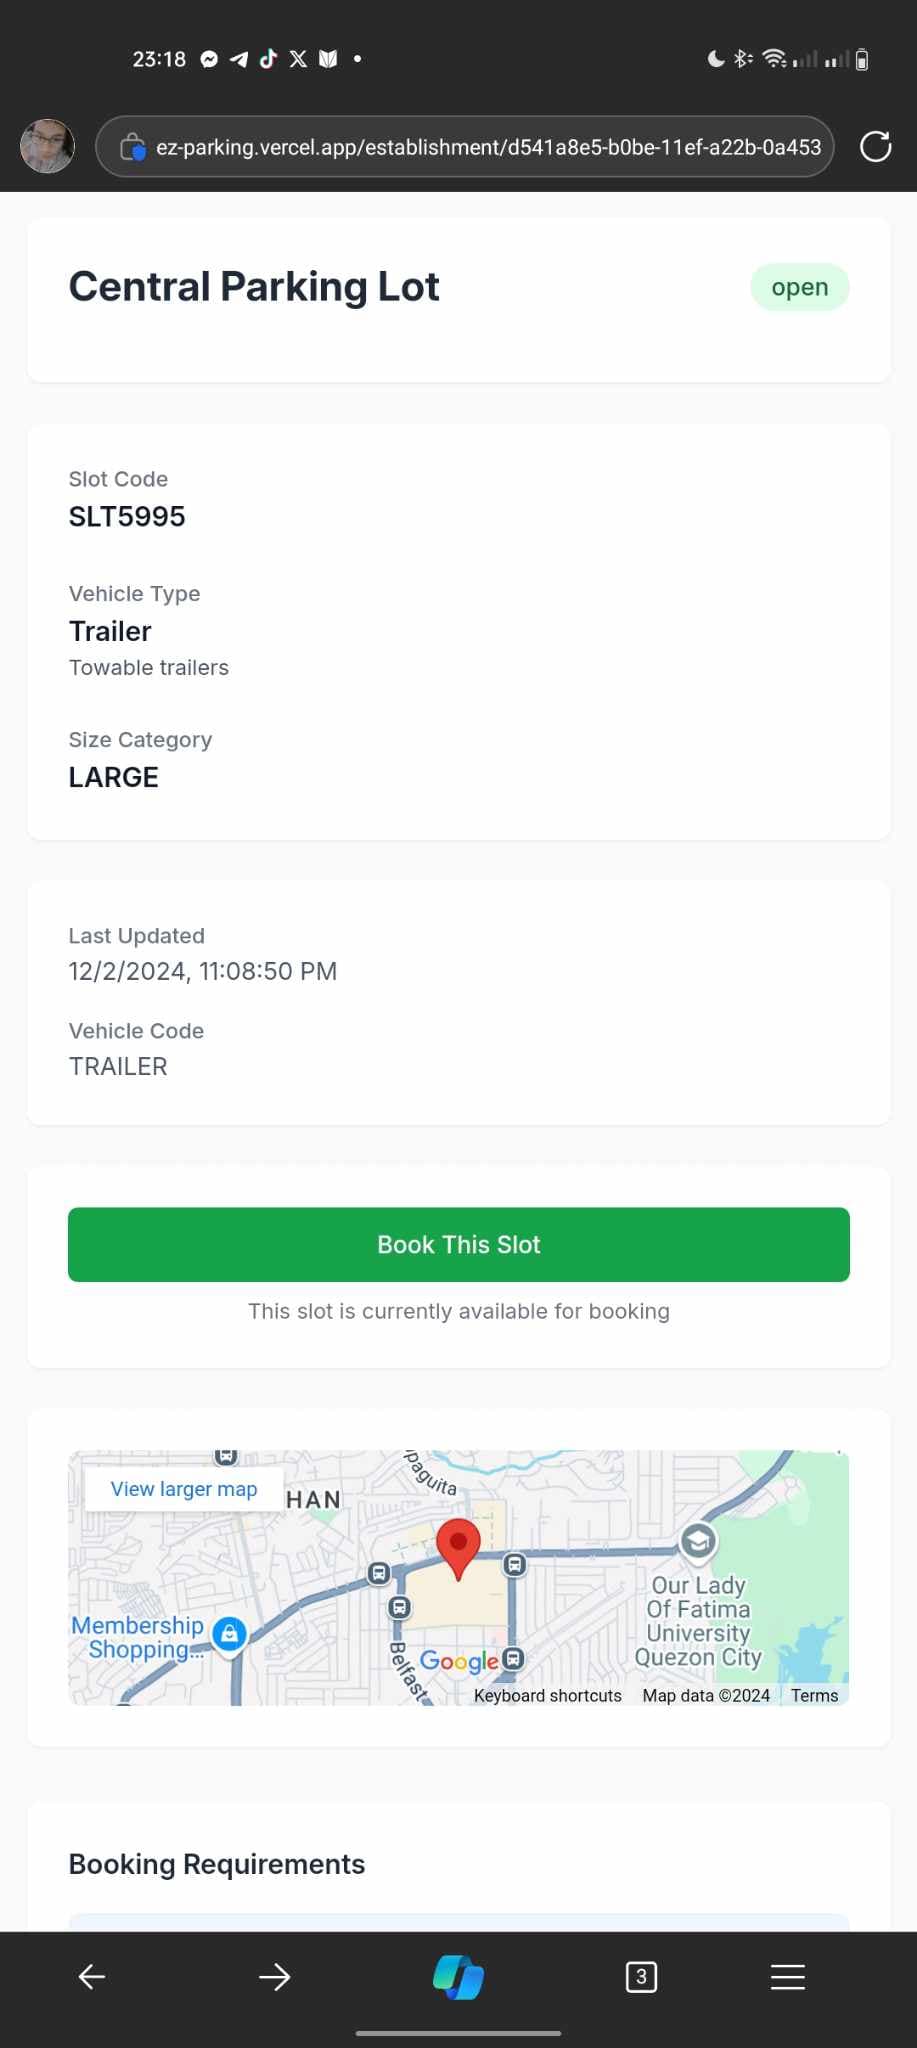The image size is (917, 2048).
Task: Tap the Our Lady of Fatima University marker
Action: pos(698,1541)
